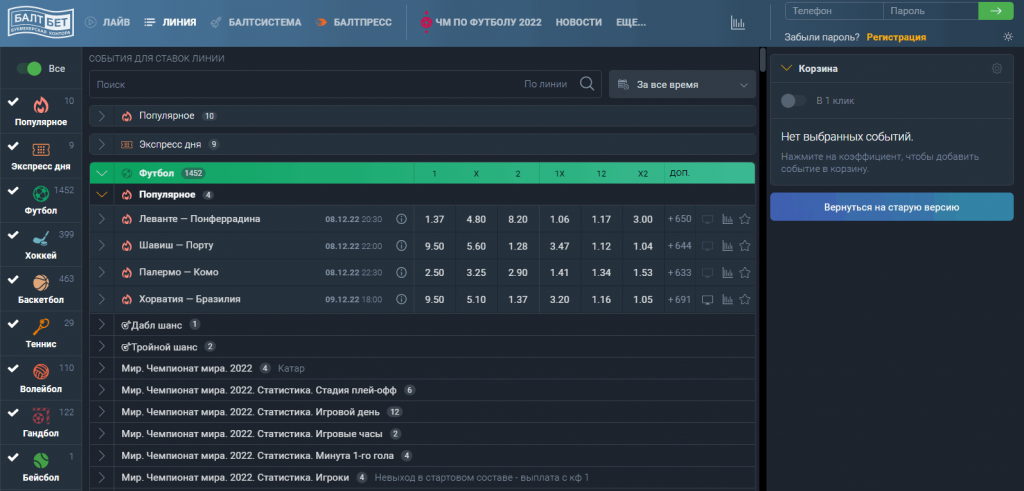Go to the НОВОСТИ menu item
This screenshot has height=491, width=1024.
pyautogui.click(x=578, y=22)
